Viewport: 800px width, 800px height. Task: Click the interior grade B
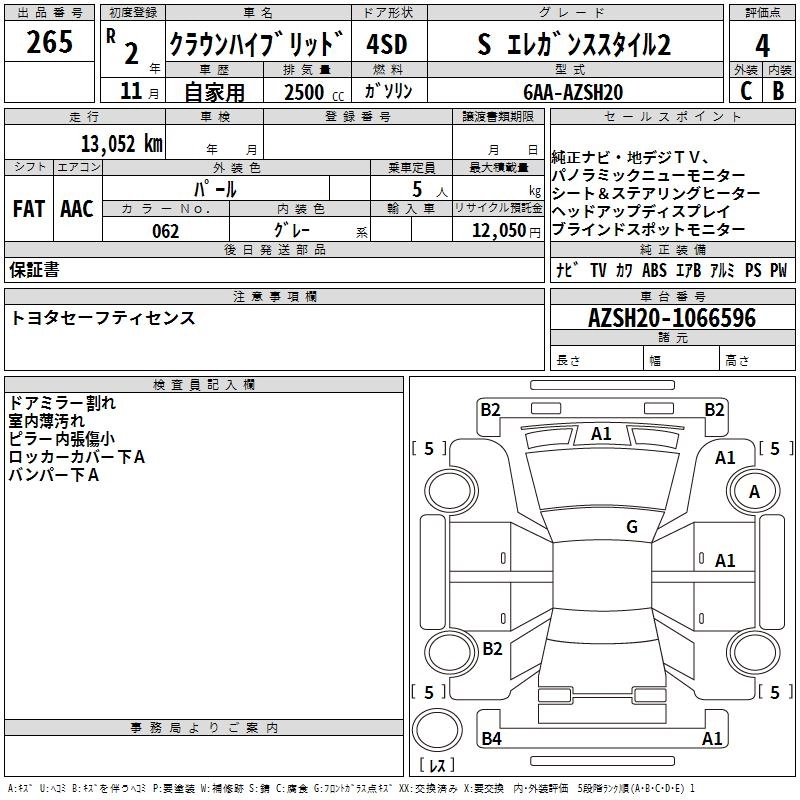point(779,91)
